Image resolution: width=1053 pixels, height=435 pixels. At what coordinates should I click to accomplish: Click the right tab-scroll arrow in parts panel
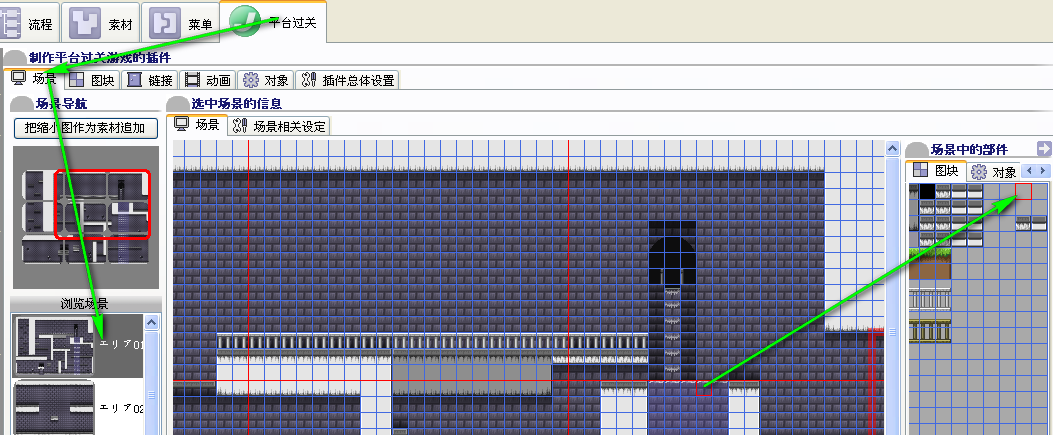[1043, 171]
